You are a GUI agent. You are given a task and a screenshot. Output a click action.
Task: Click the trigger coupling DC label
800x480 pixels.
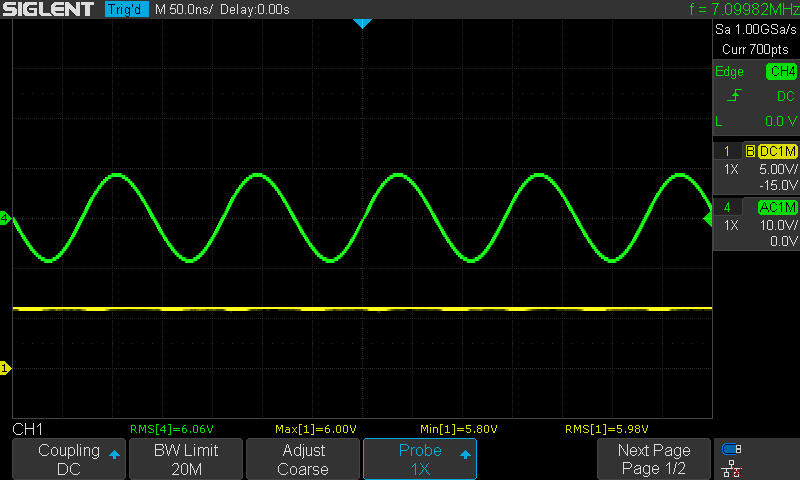tap(786, 96)
